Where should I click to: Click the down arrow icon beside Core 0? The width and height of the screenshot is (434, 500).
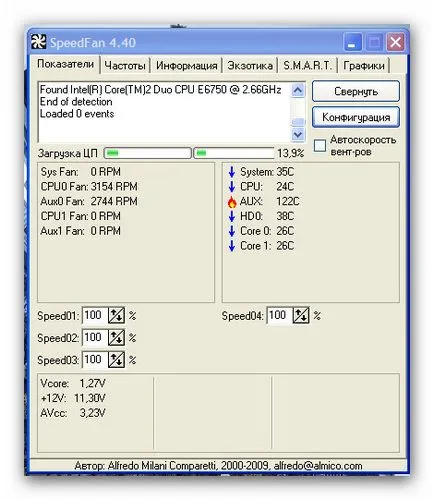tap(232, 231)
